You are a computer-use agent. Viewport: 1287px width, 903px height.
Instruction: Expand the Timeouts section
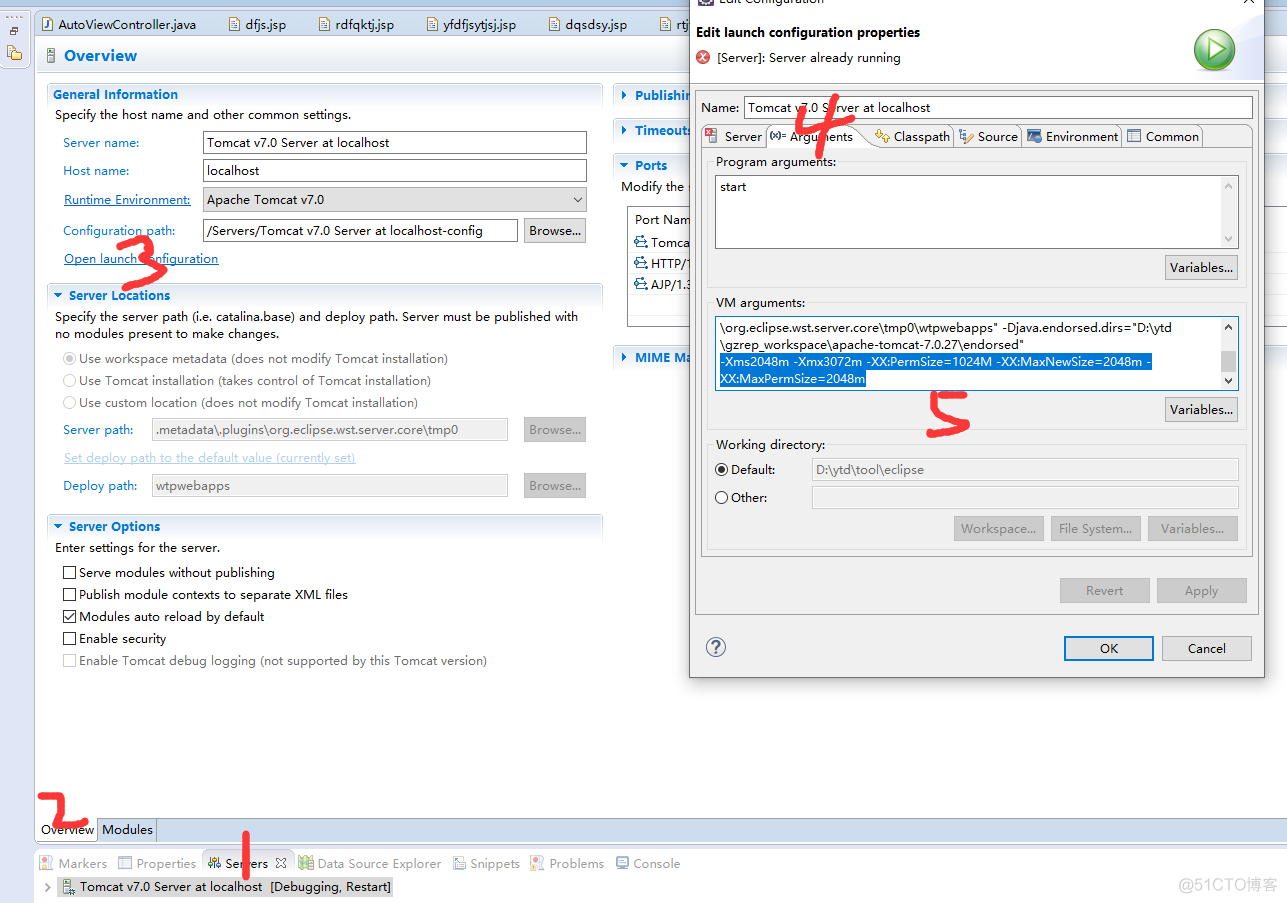click(624, 130)
